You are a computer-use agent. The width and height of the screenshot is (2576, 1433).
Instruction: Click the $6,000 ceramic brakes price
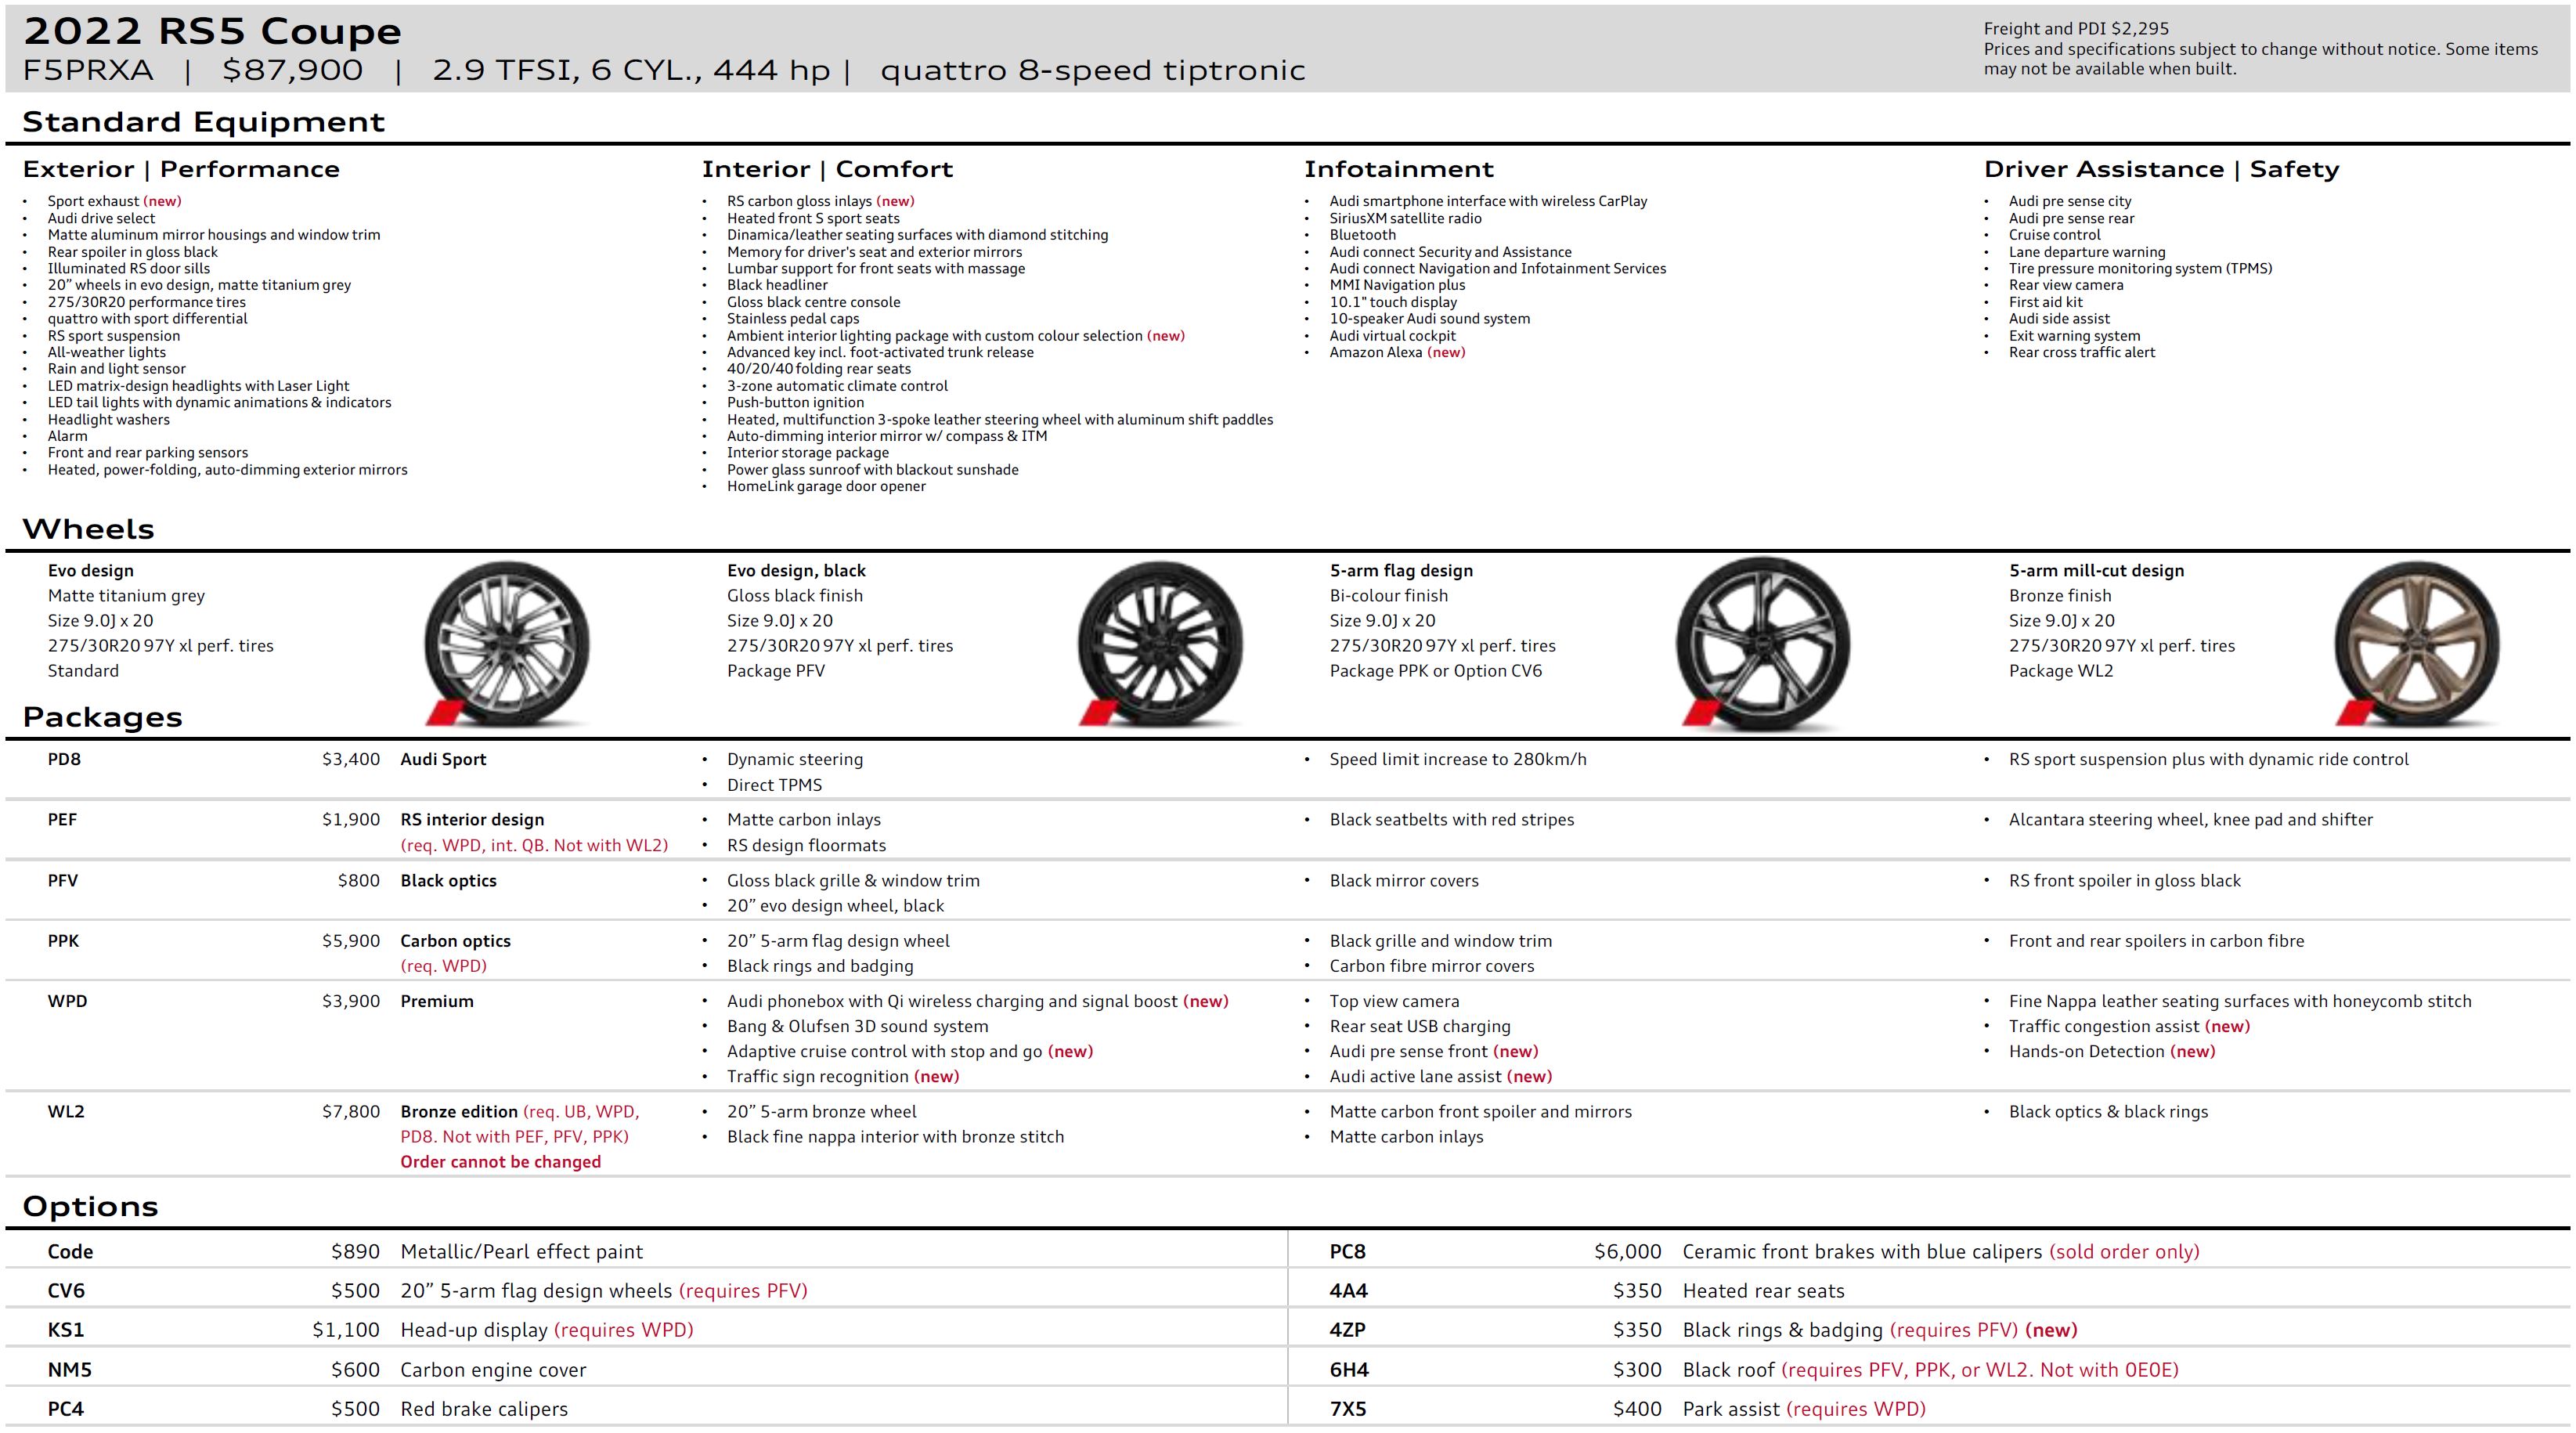(1627, 1252)
